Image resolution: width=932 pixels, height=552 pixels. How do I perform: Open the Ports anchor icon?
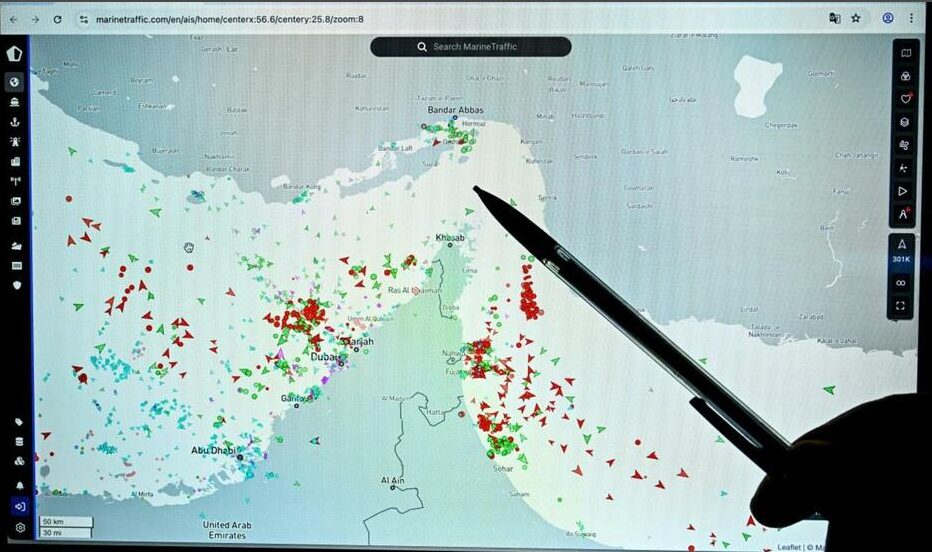coord(15,121)
